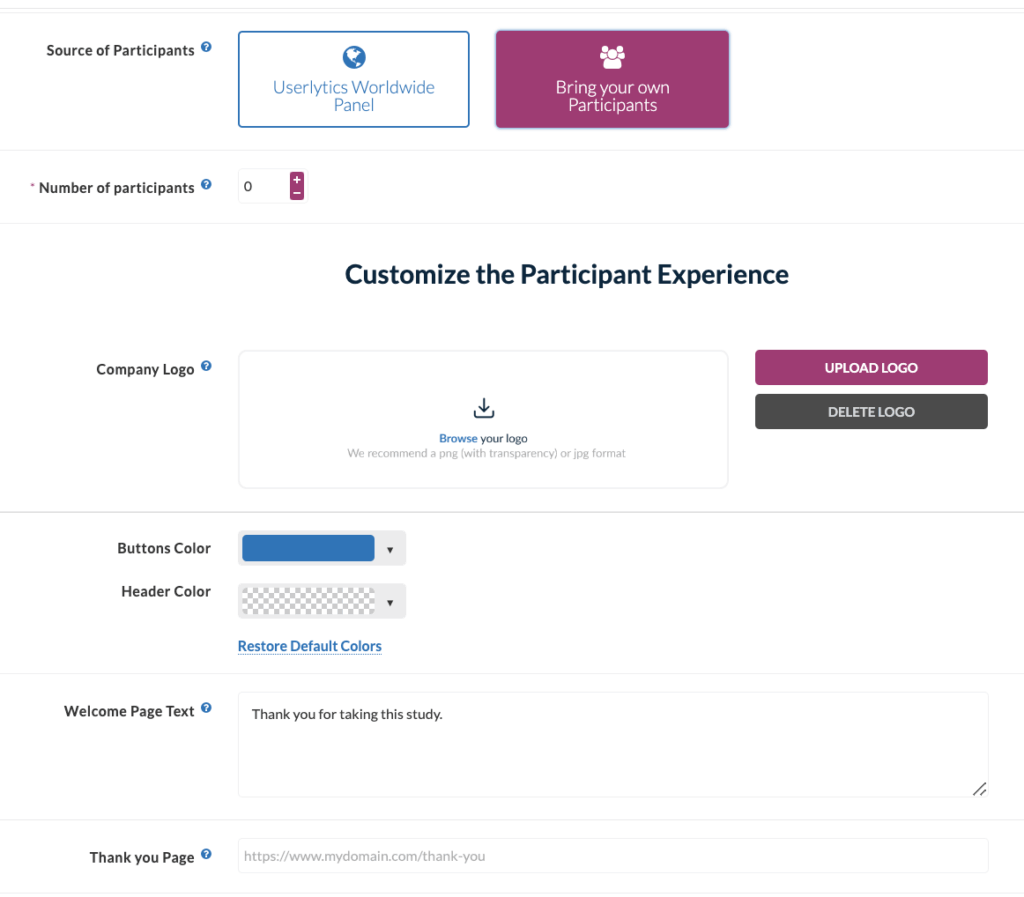The height and width of the screenshot is (897, 1024).
Task: Click the globe icon on Userlytics Worldwide Panel
Action: pos(353,57)
